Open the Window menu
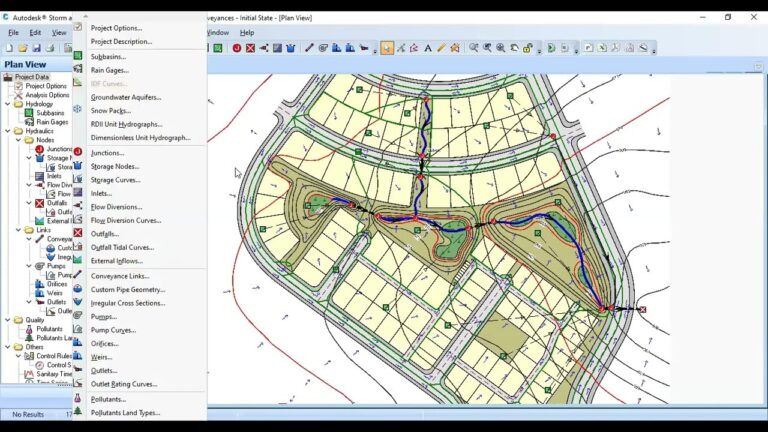This screenshot has height=432, width=768. tap(218, 33)
